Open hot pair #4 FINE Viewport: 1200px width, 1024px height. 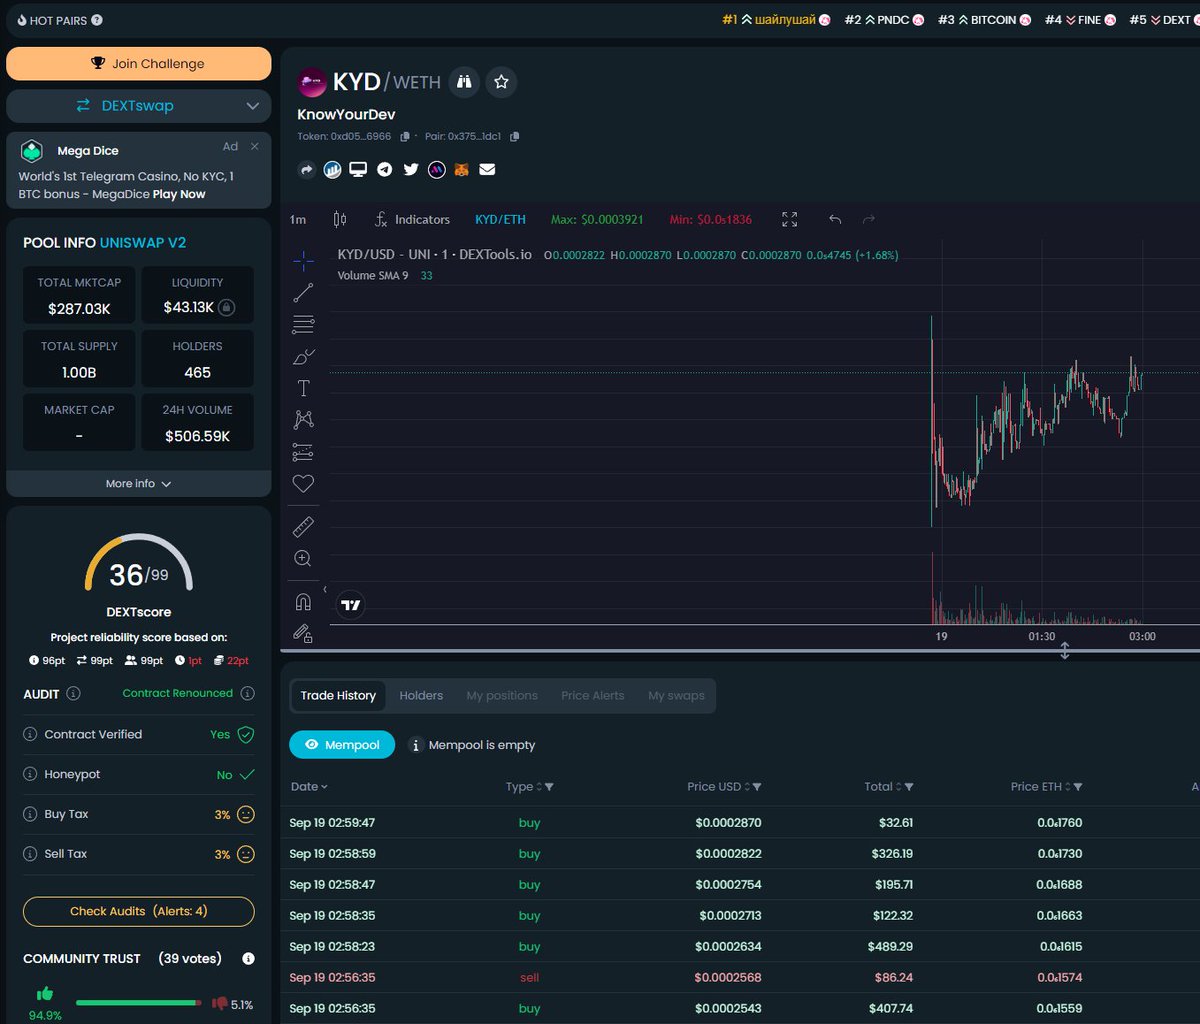coord(1080,19)
